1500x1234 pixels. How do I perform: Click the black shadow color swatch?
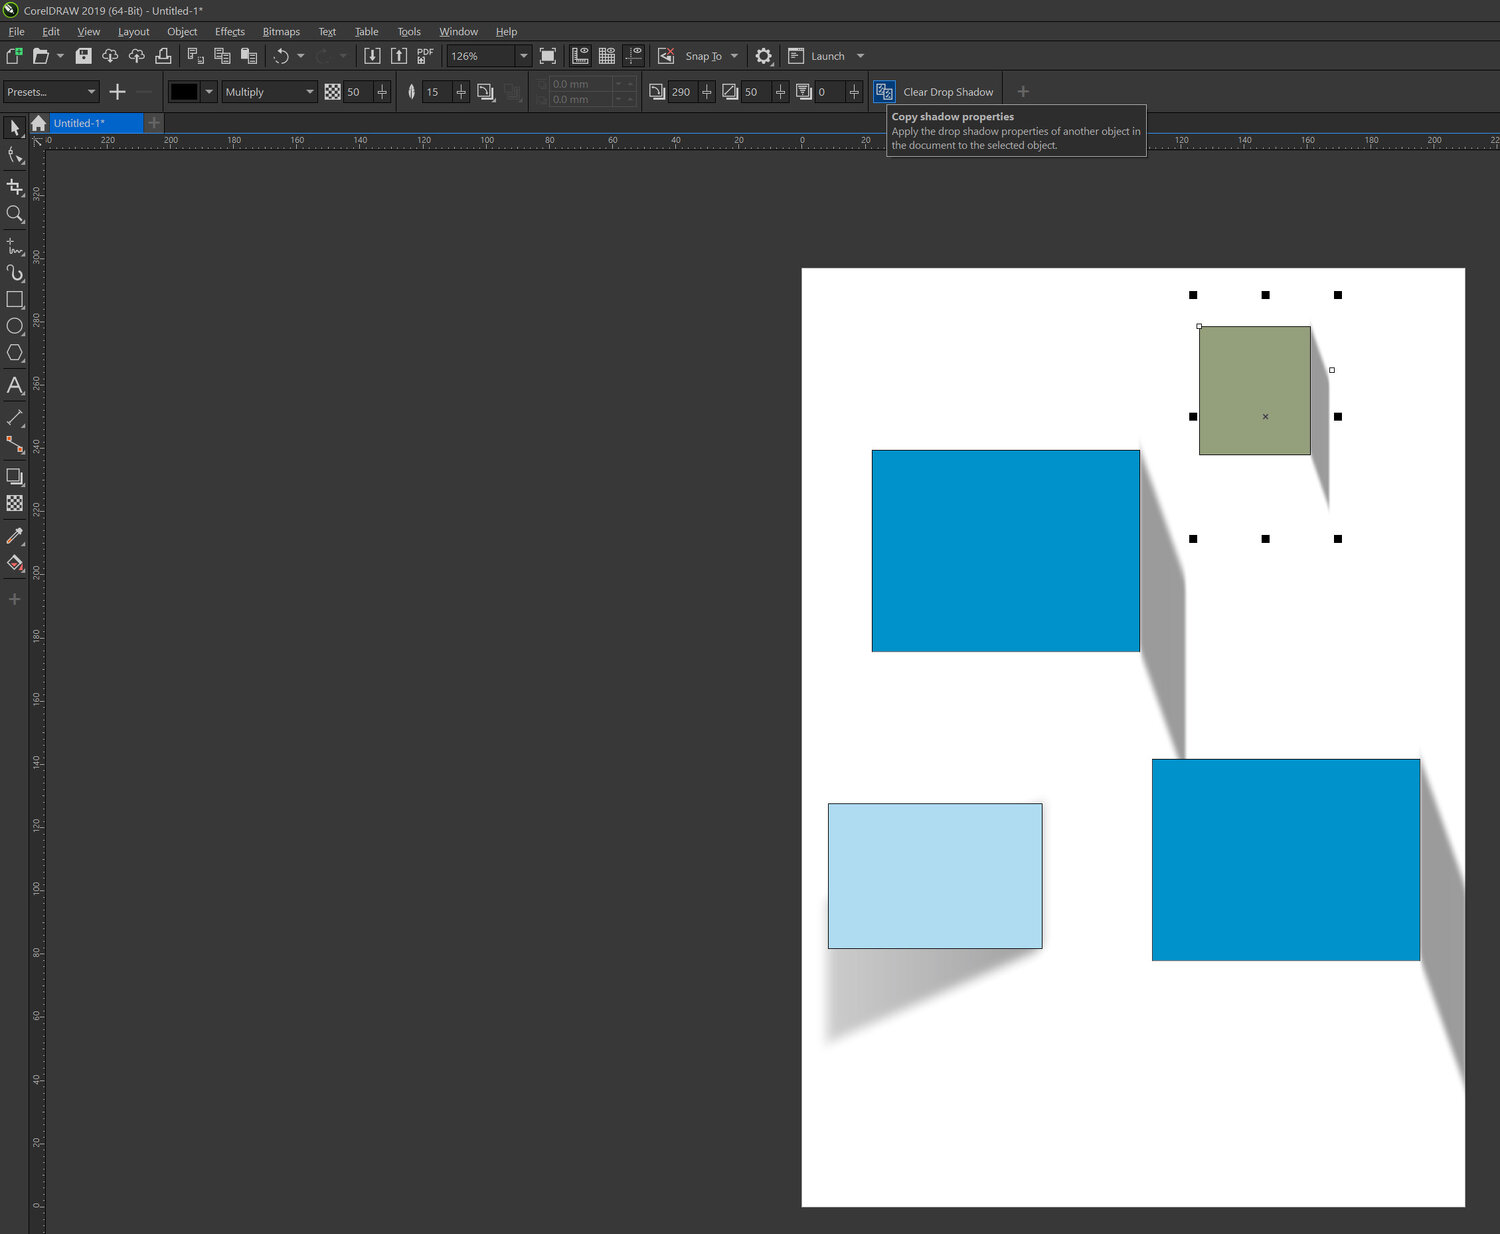coord(183,92)
